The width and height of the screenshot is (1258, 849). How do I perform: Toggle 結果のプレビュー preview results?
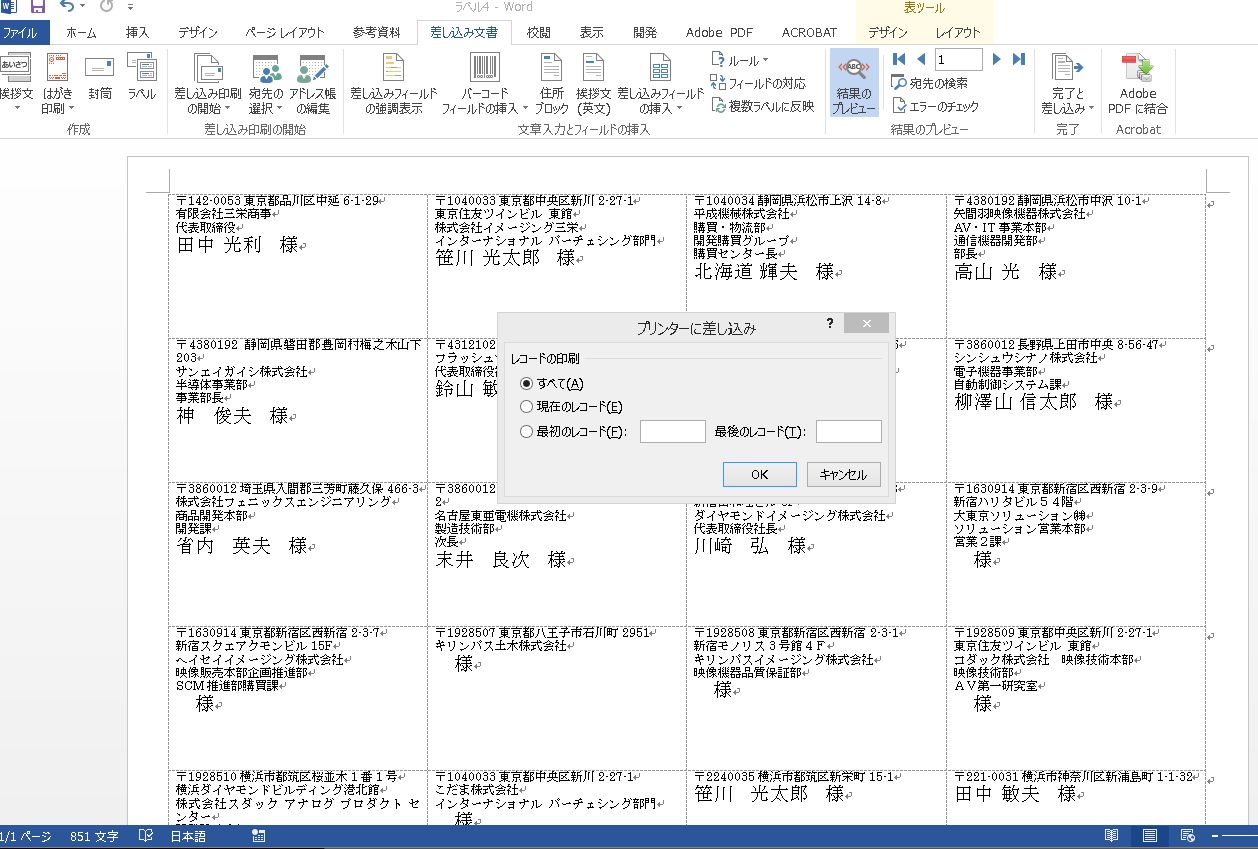pos(854,84)
